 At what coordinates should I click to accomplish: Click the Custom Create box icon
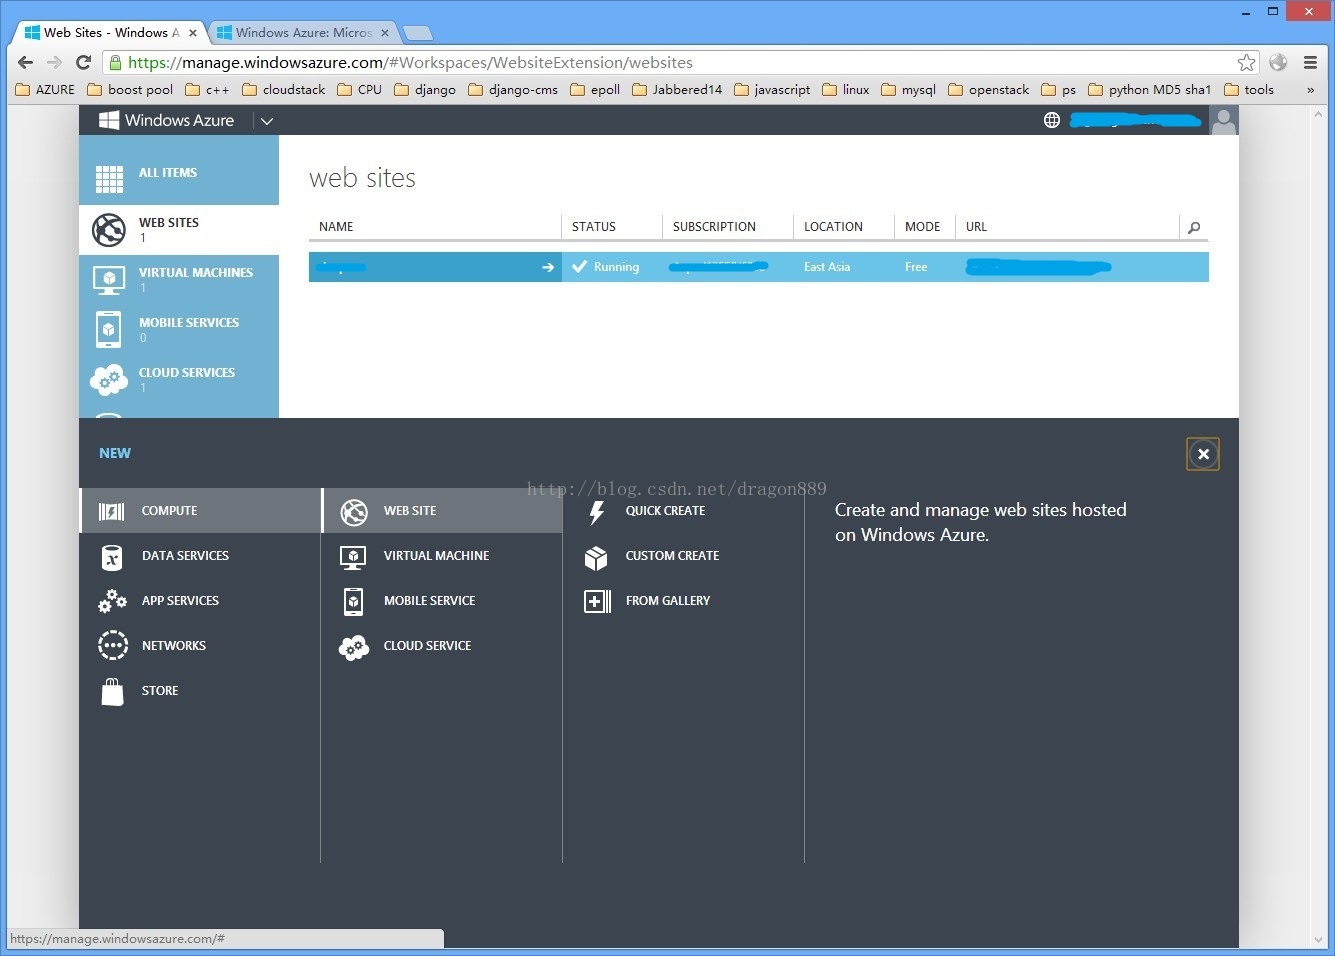coord(596,557)
